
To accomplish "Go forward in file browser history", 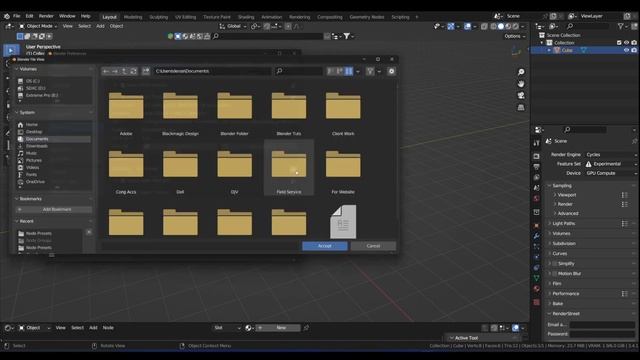I will pyautogui.click(x=115, y=71).
